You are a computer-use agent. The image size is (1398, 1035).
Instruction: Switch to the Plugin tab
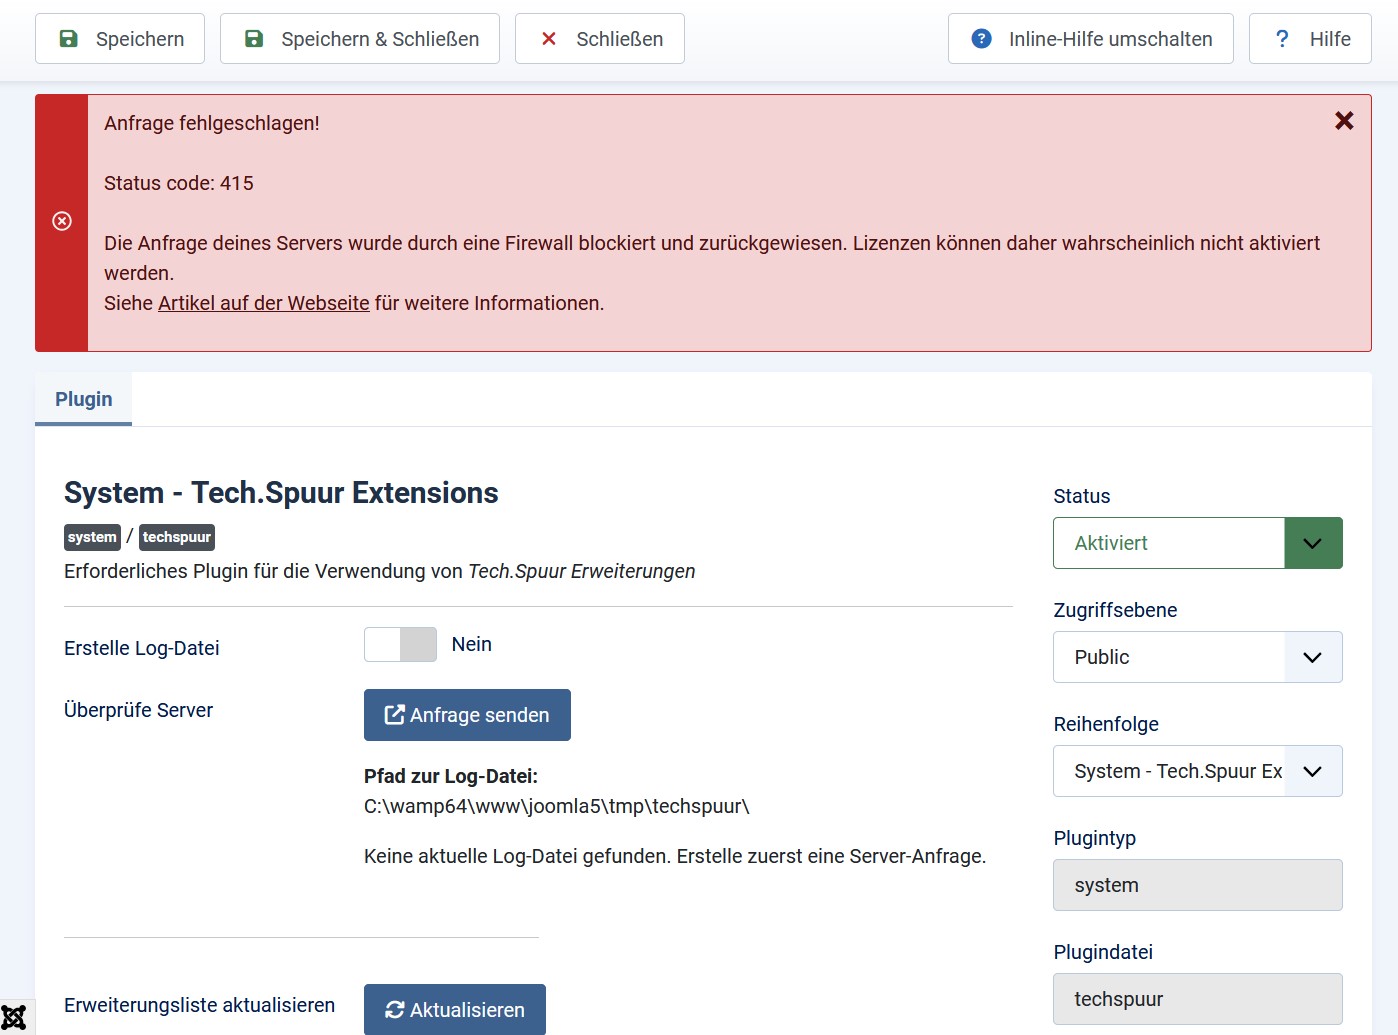(x=84, y=399)
